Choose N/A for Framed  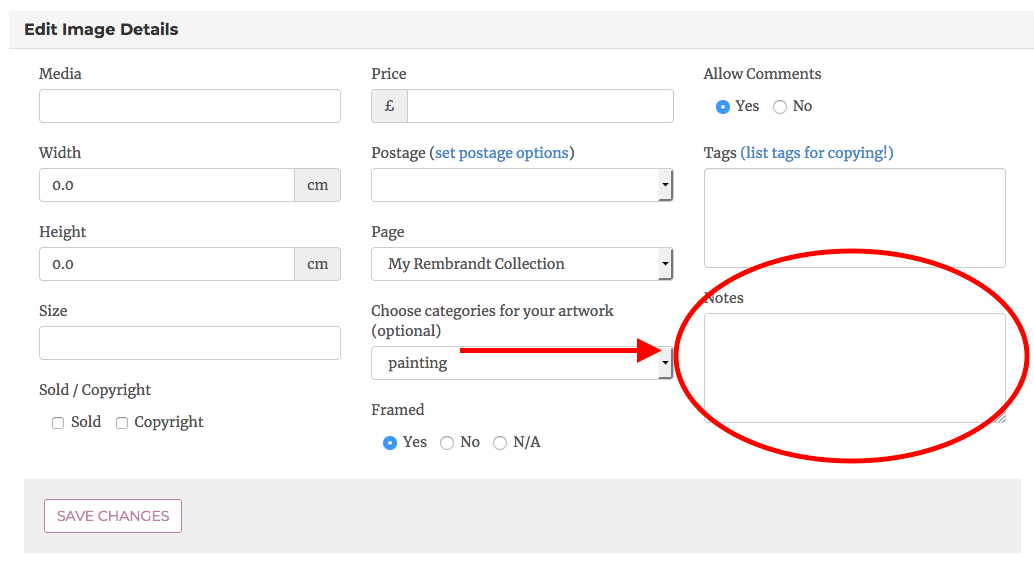[500, 443]
